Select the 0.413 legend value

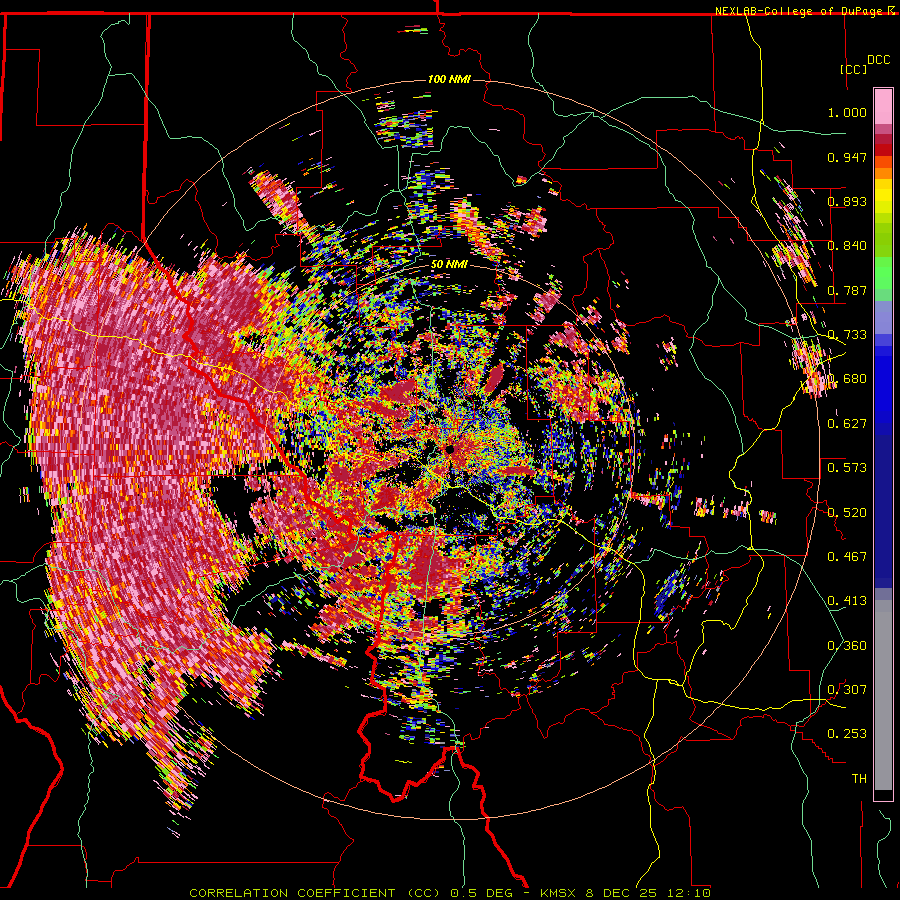(x=847, y=601)
